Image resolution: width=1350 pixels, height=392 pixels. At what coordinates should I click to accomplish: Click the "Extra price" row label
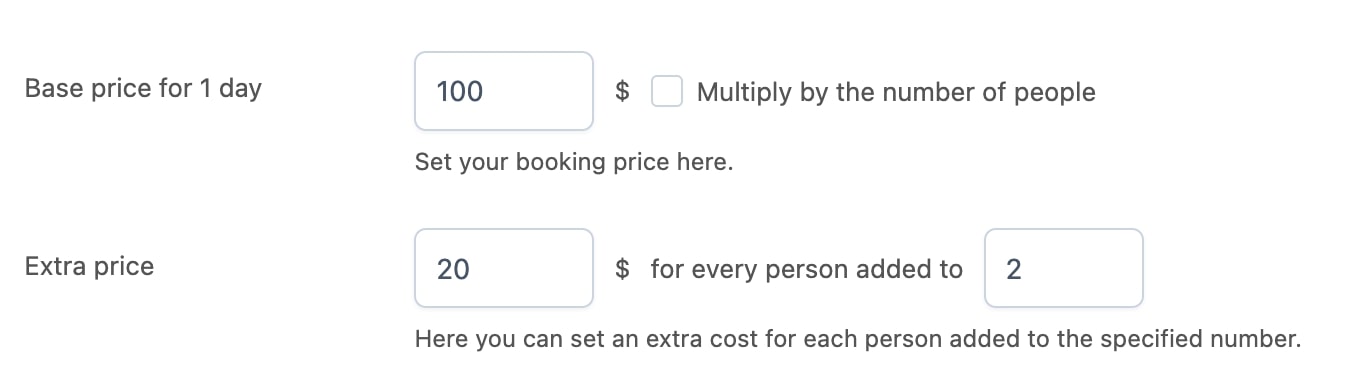click(89, 267)
